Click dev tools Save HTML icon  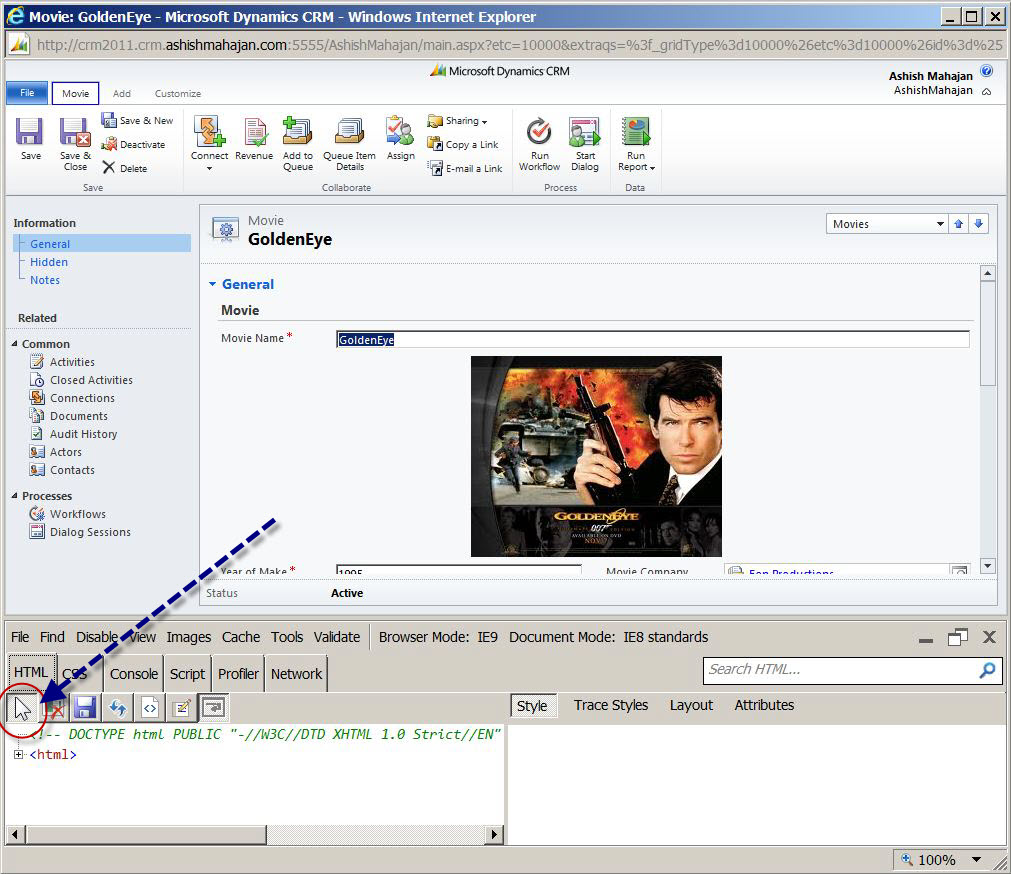point(85,708)
